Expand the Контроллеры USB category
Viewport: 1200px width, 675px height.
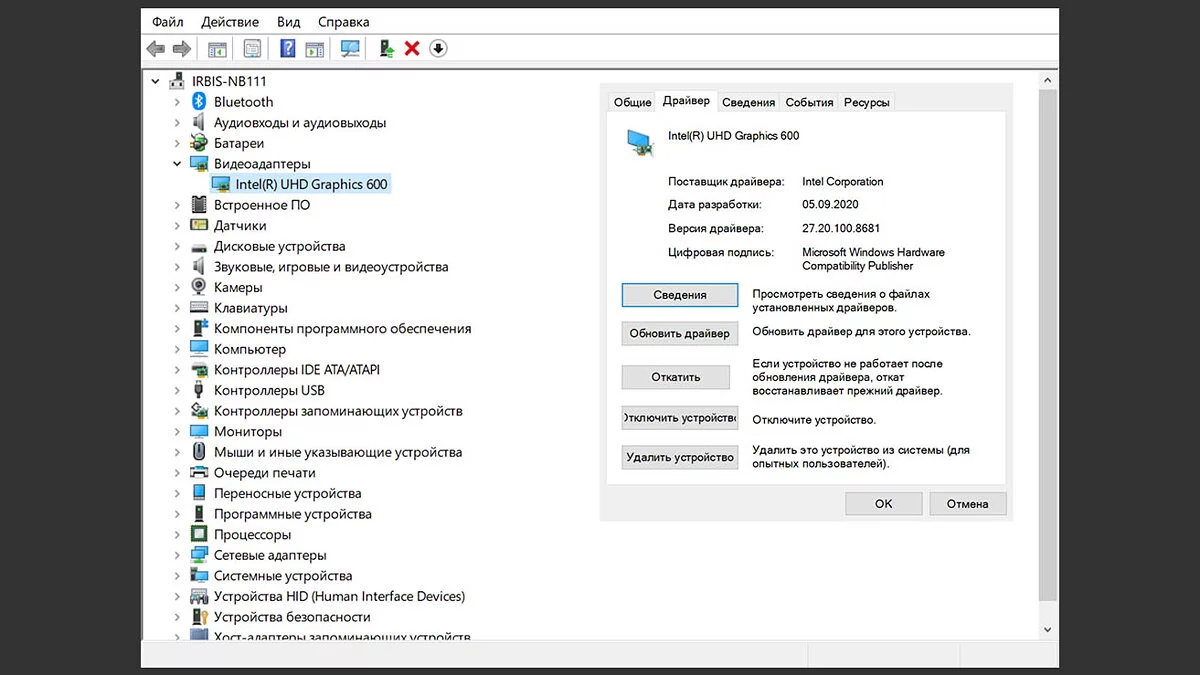point(177,390)
